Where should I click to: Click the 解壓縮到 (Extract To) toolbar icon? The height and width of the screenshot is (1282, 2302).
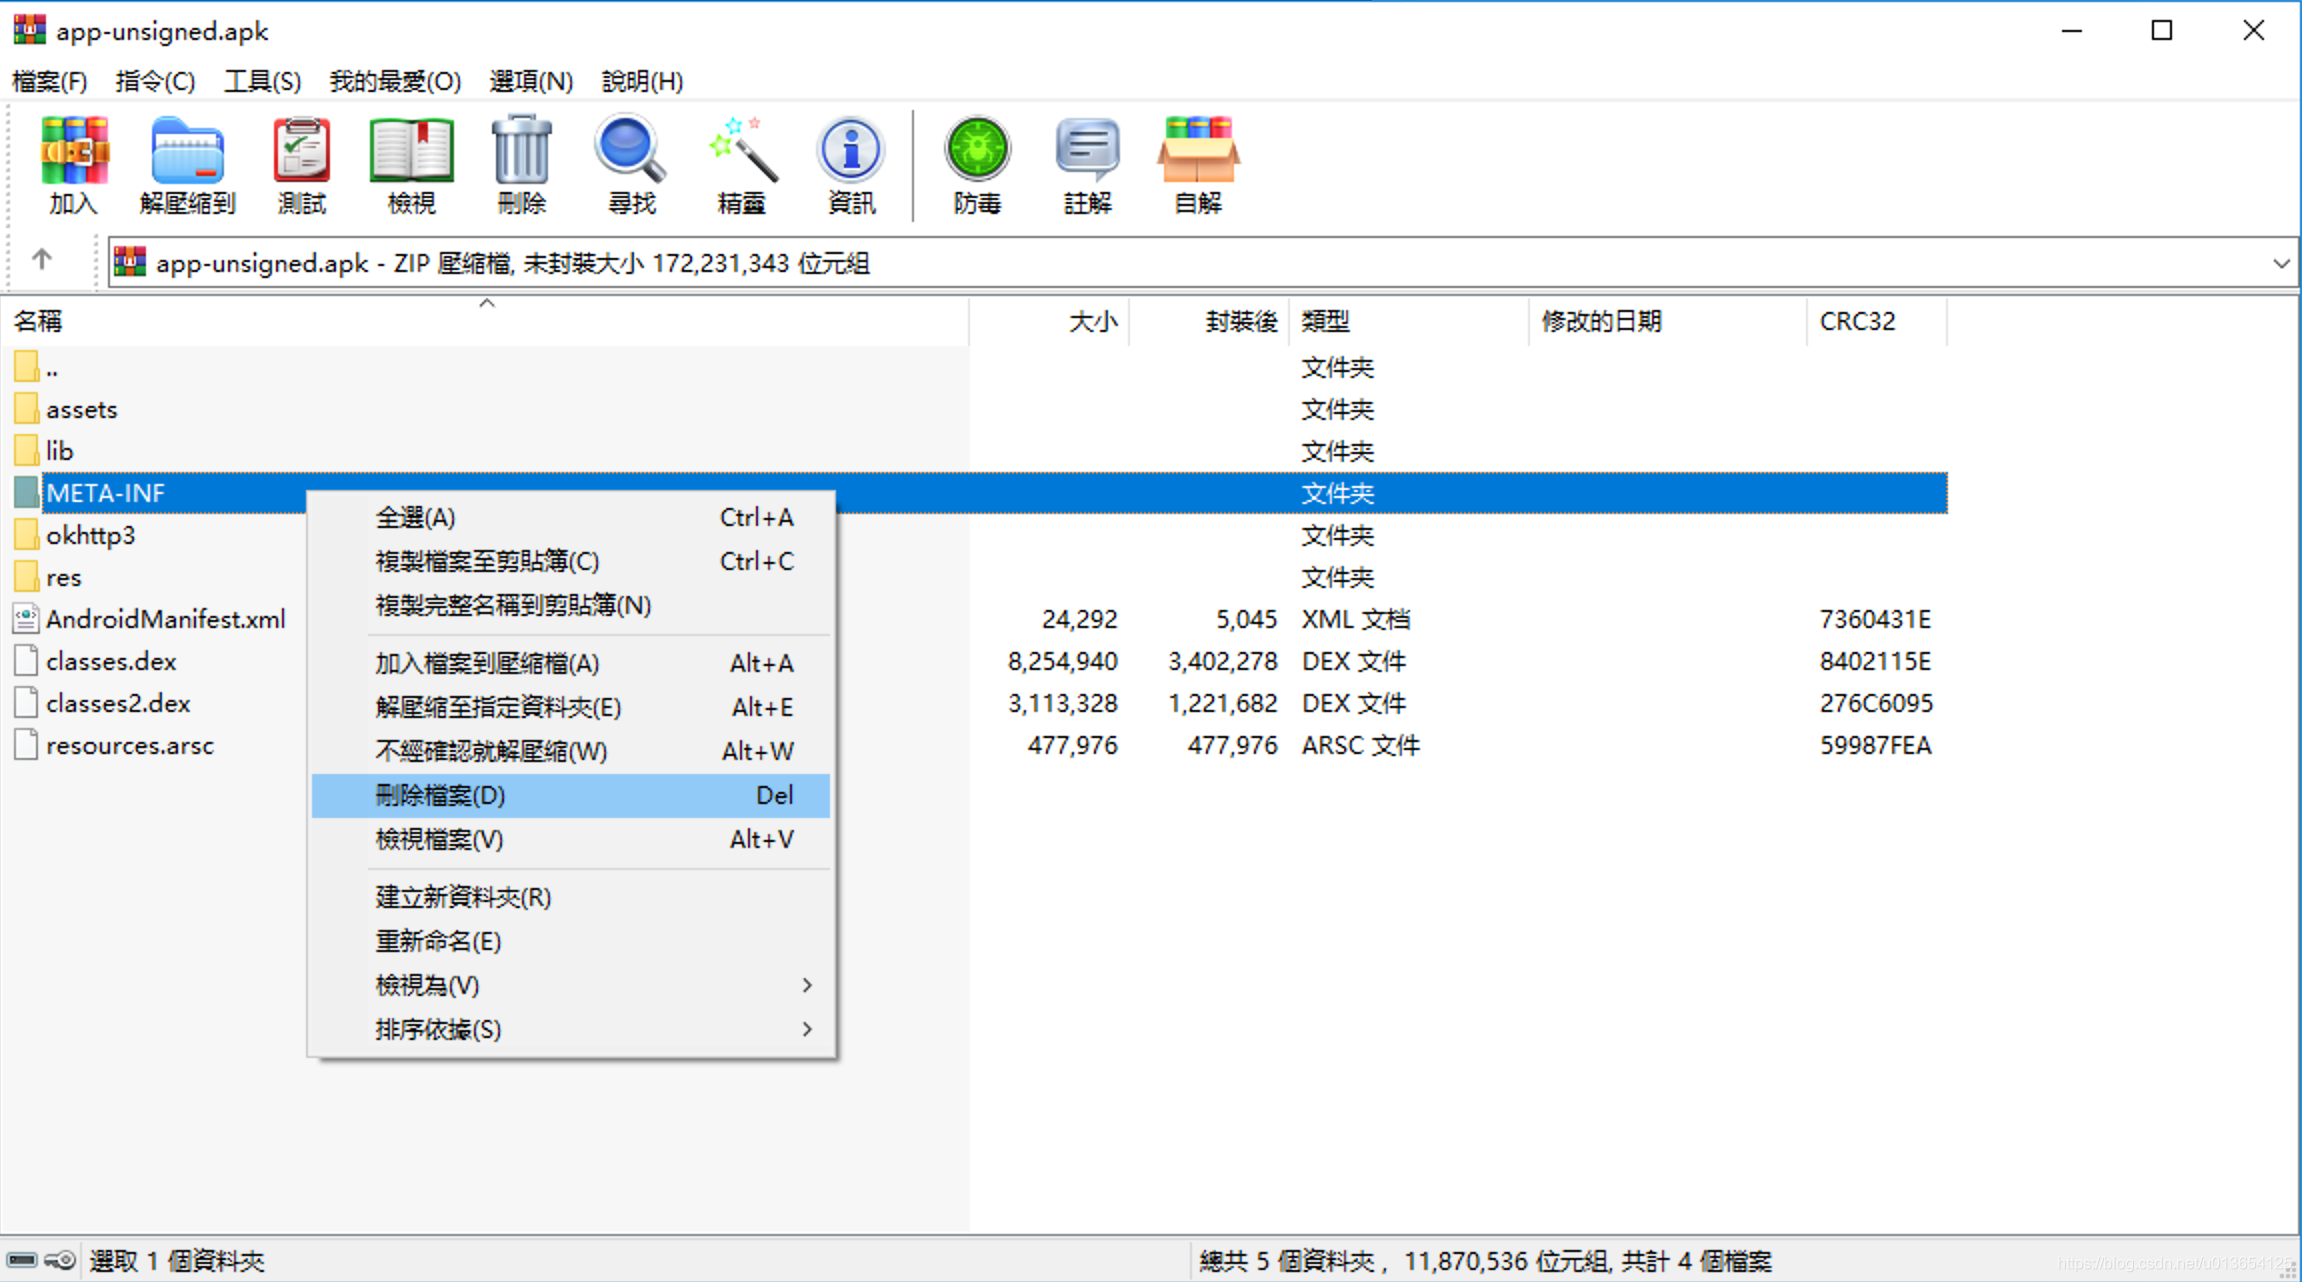[187, 163]
